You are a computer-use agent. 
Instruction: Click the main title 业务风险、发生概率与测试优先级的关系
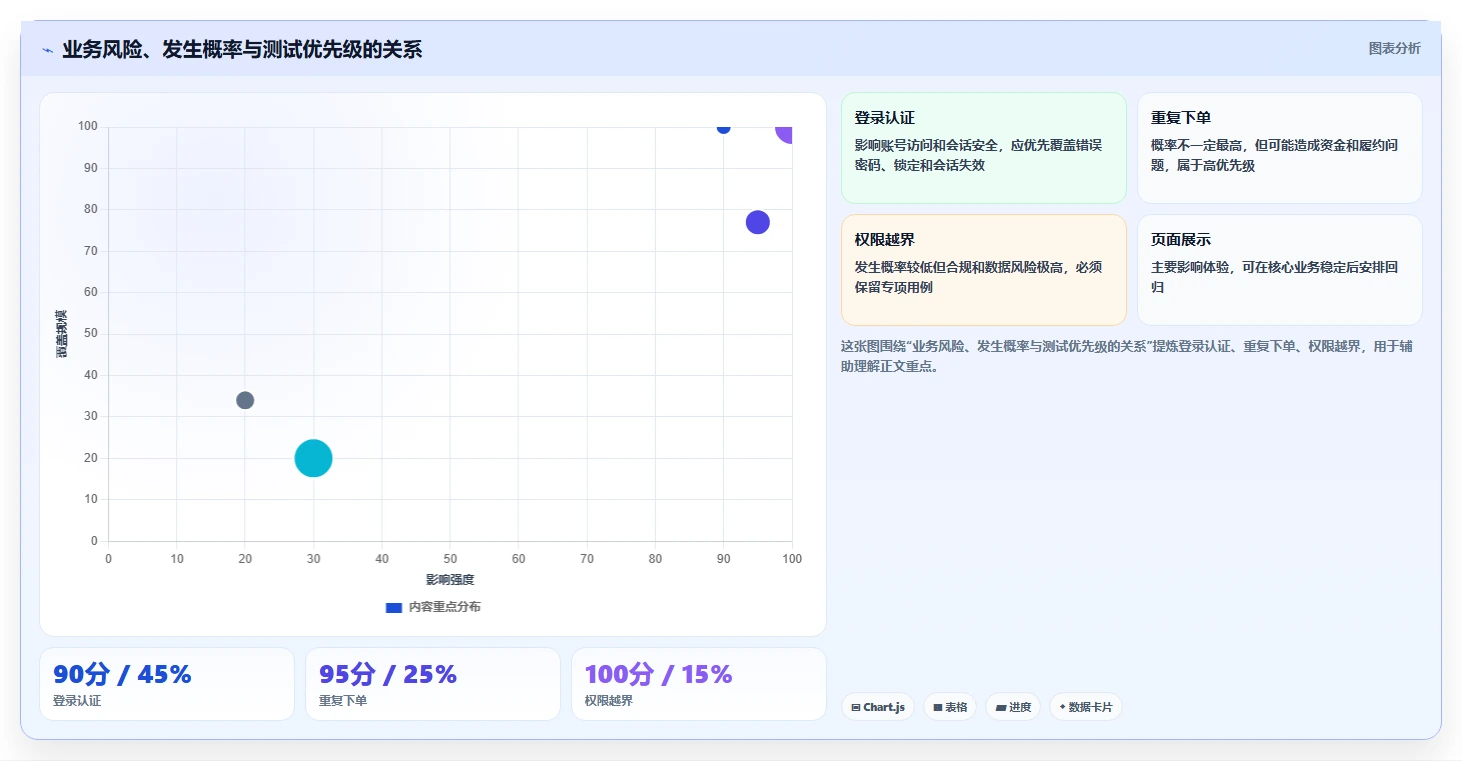click(x=242, y=50)
